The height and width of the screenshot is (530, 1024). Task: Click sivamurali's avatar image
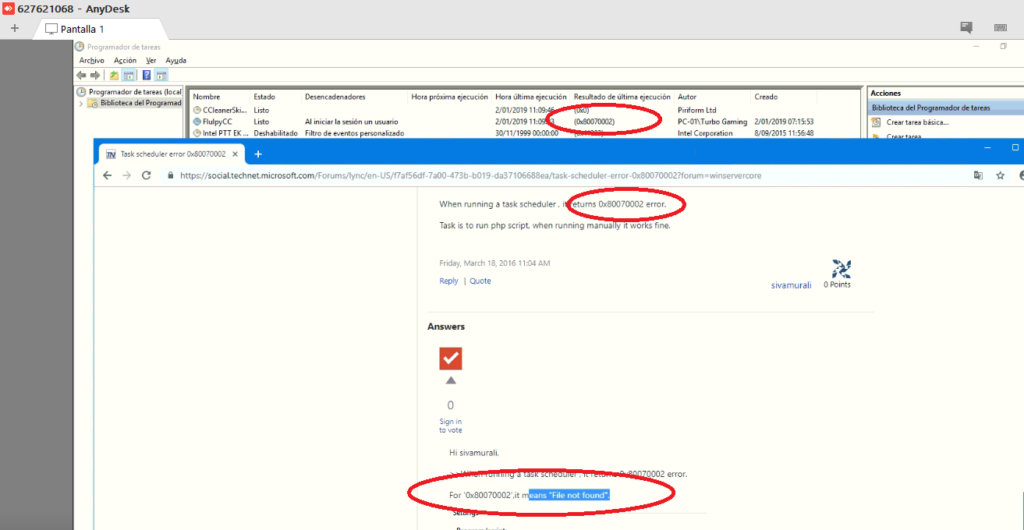coord(841,269)
